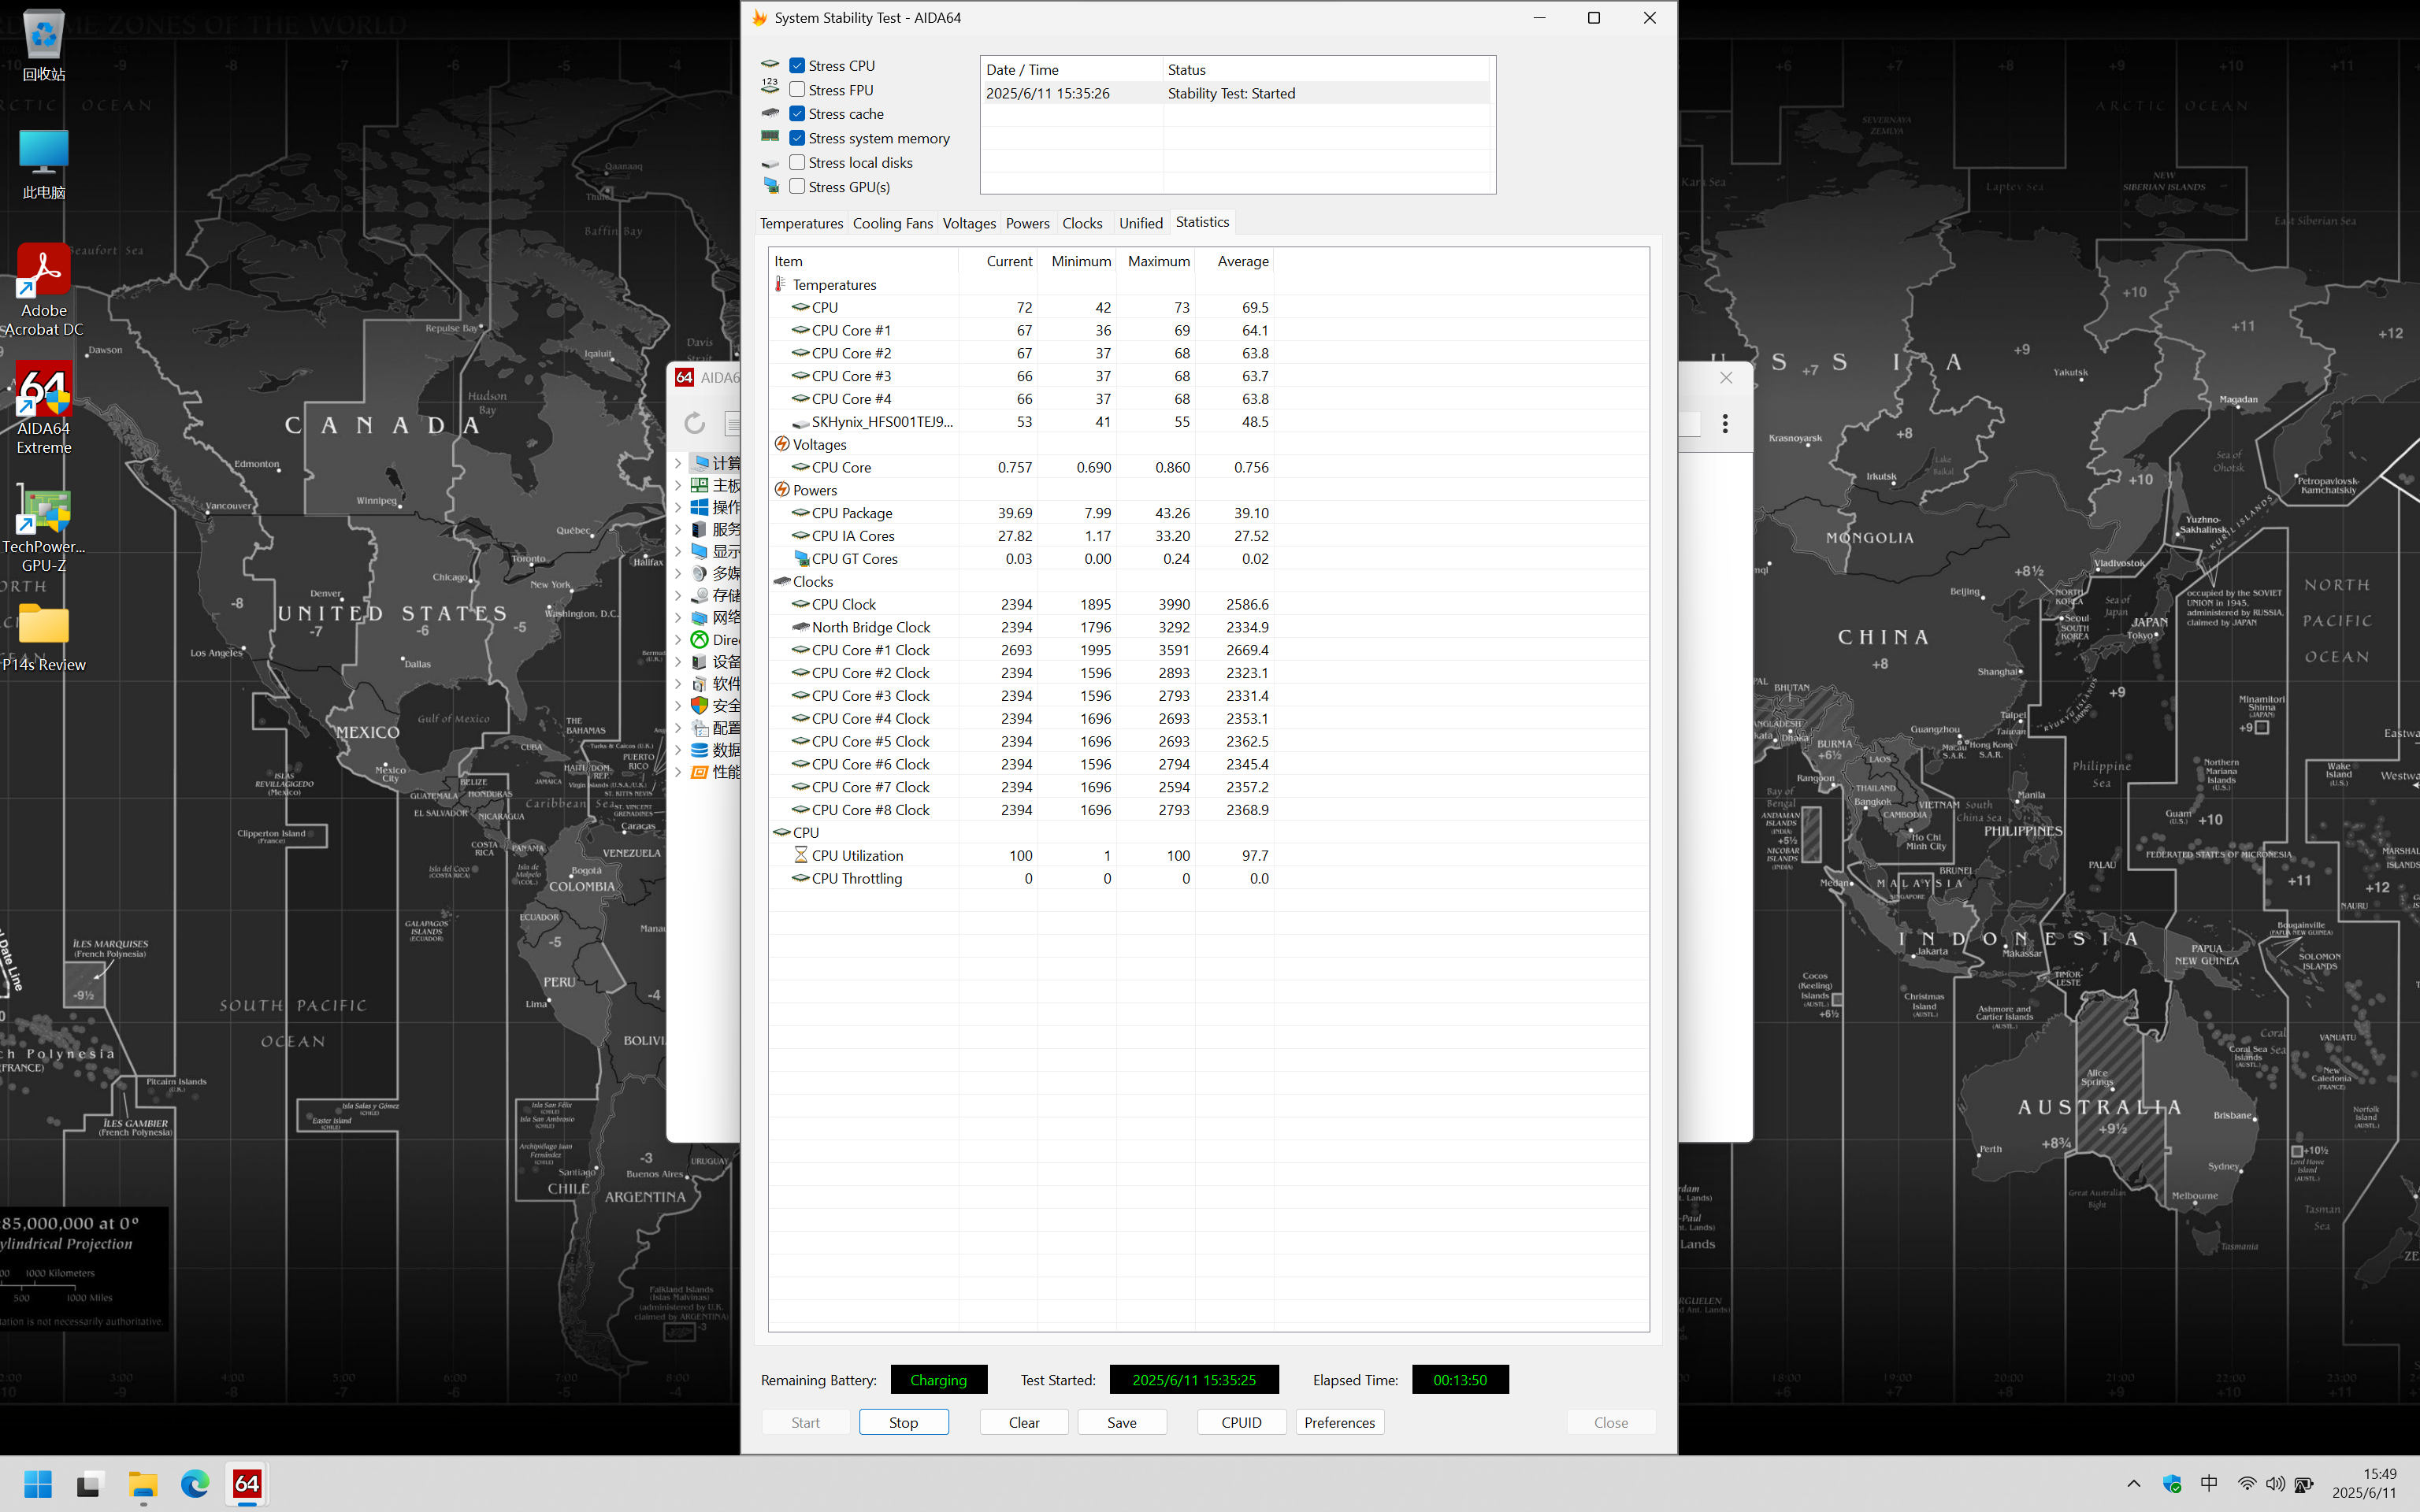Image resolution: width=2420 pixels, height=1512 pixels.
Task: Stop the stability test
Action: pyautogui.click(x=903, y=1422)
